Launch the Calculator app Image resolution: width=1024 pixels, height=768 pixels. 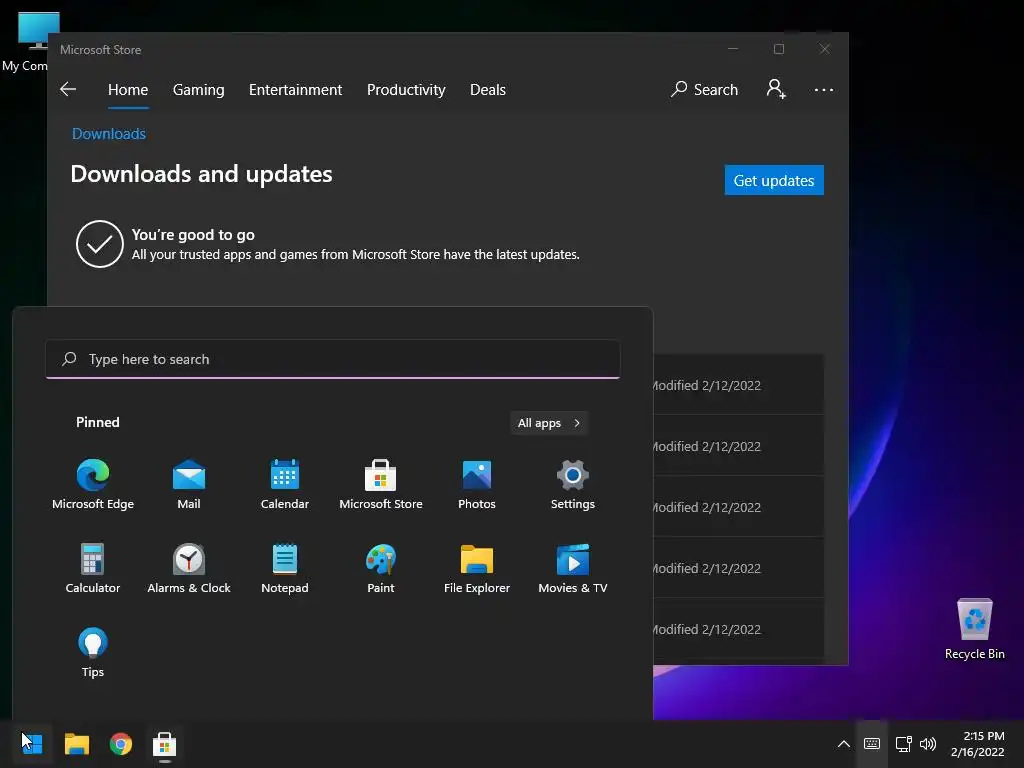click(93, 568)
